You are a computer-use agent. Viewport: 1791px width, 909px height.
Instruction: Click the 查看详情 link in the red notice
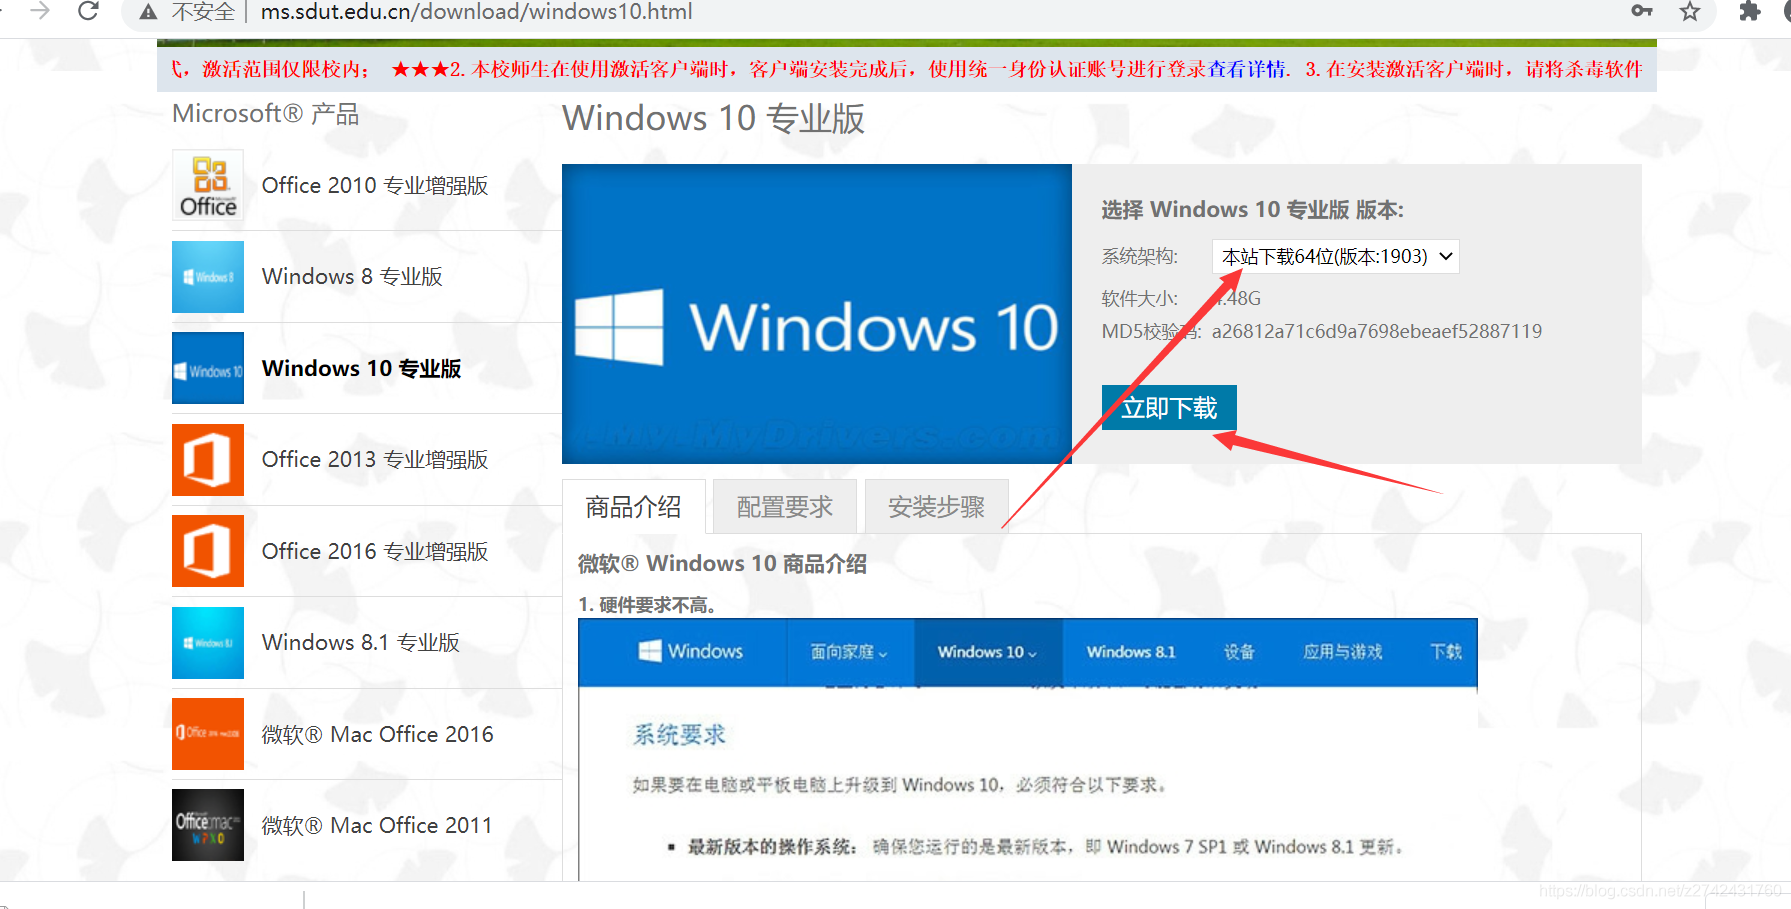(1247, 69)
